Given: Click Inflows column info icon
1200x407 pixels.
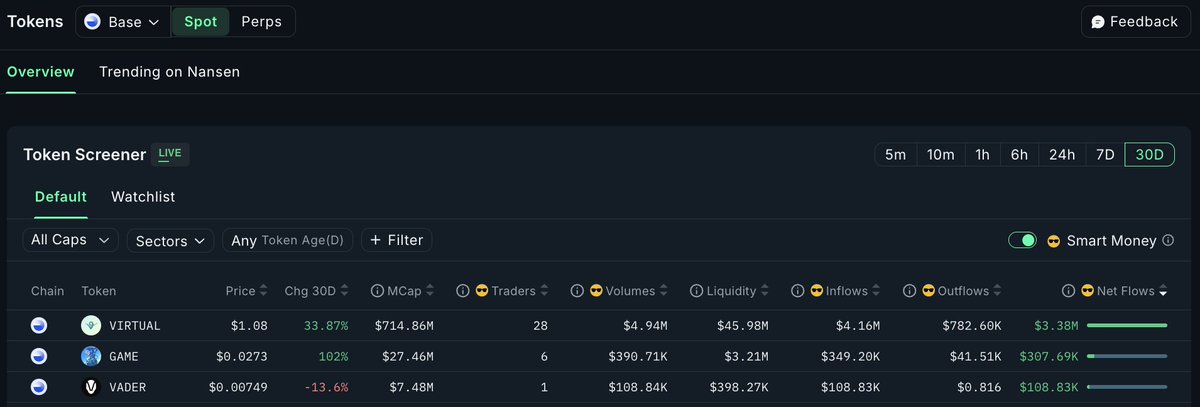Looking at the screenshot, I should pos(799,291).
